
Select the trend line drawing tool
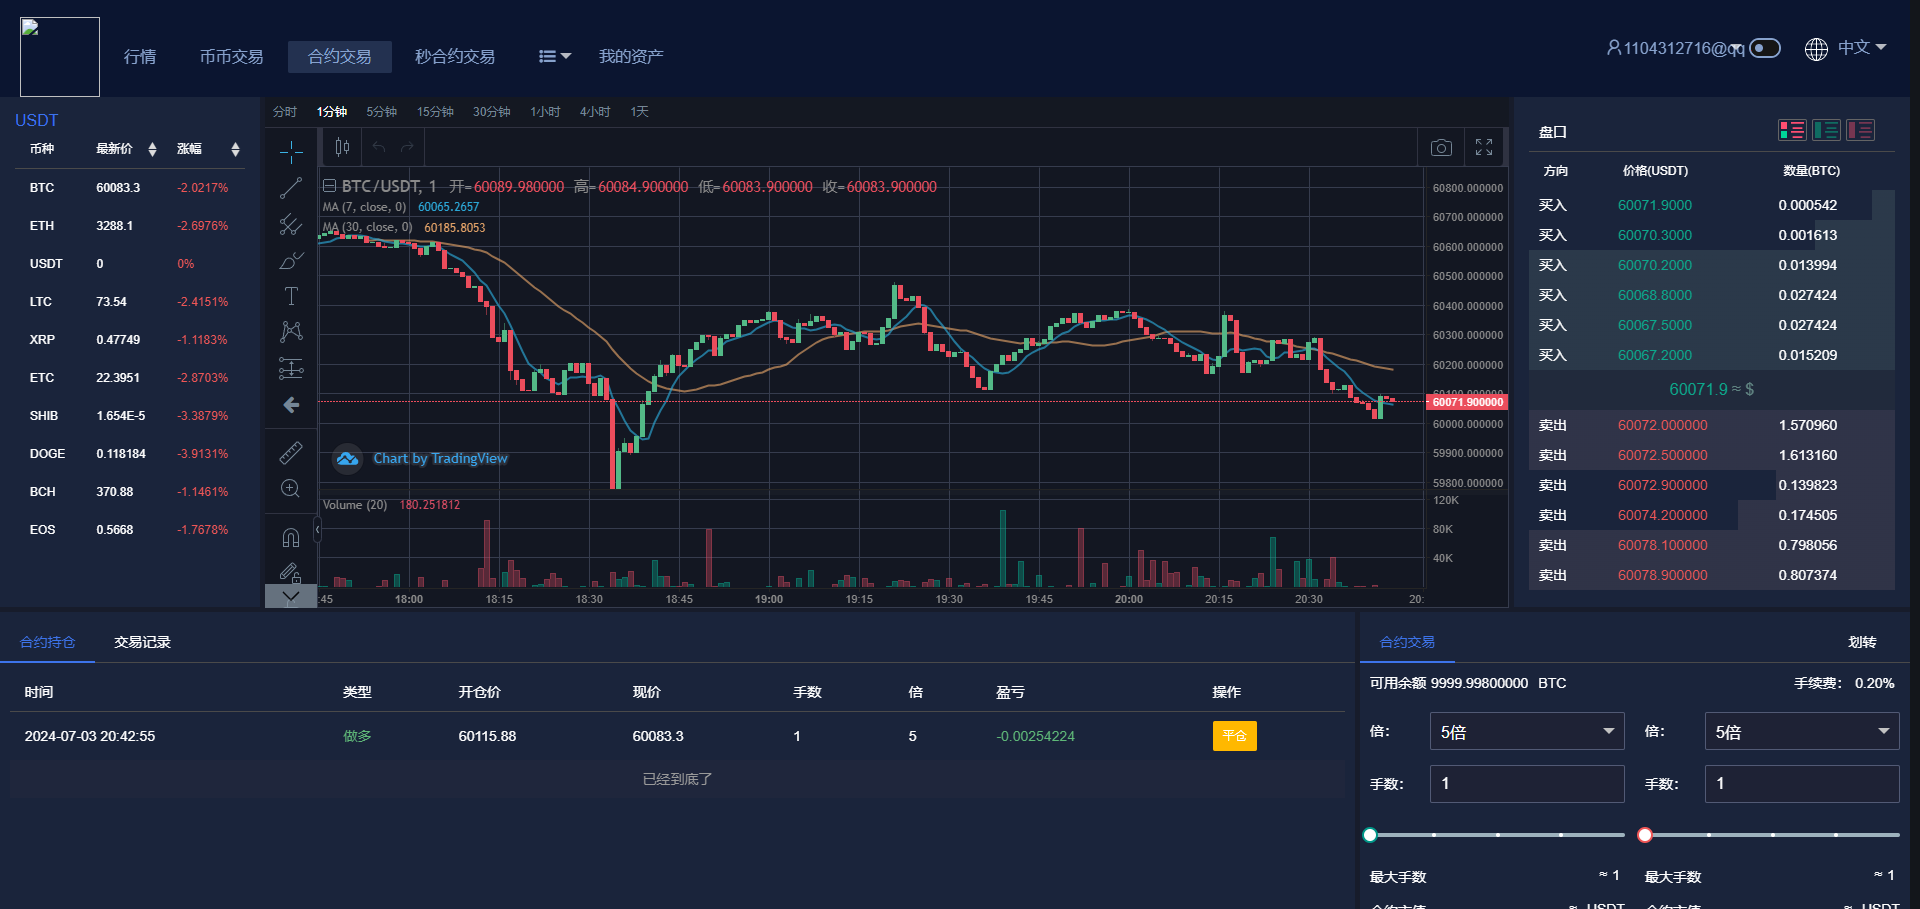[291, 188]
